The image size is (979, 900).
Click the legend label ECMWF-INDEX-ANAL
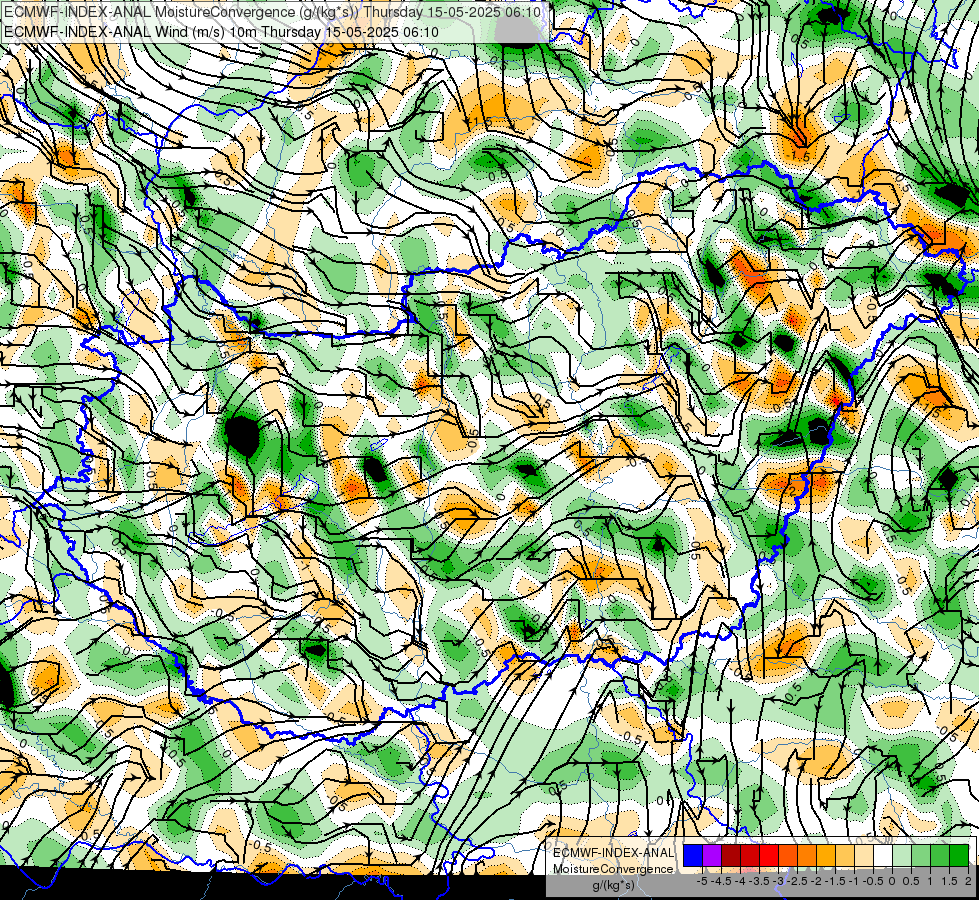[x=614, y=853]
